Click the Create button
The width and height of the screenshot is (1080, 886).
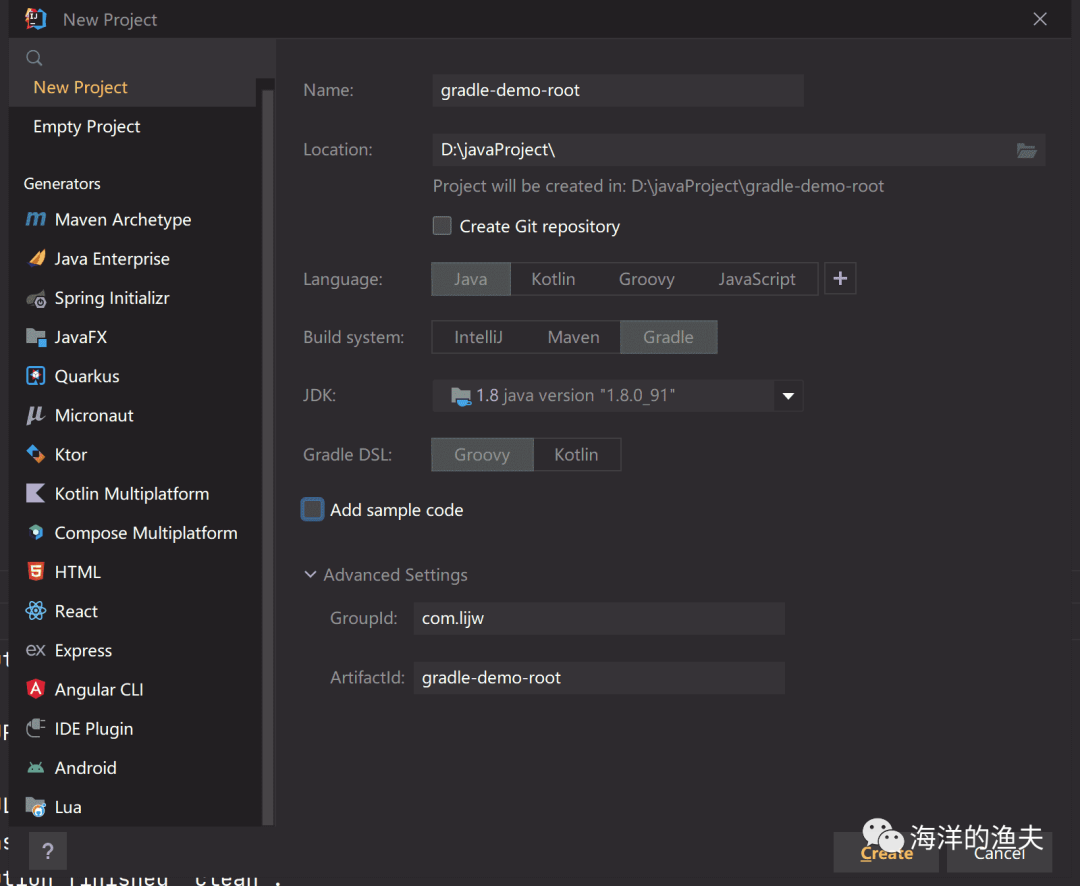tap(886, 853)
